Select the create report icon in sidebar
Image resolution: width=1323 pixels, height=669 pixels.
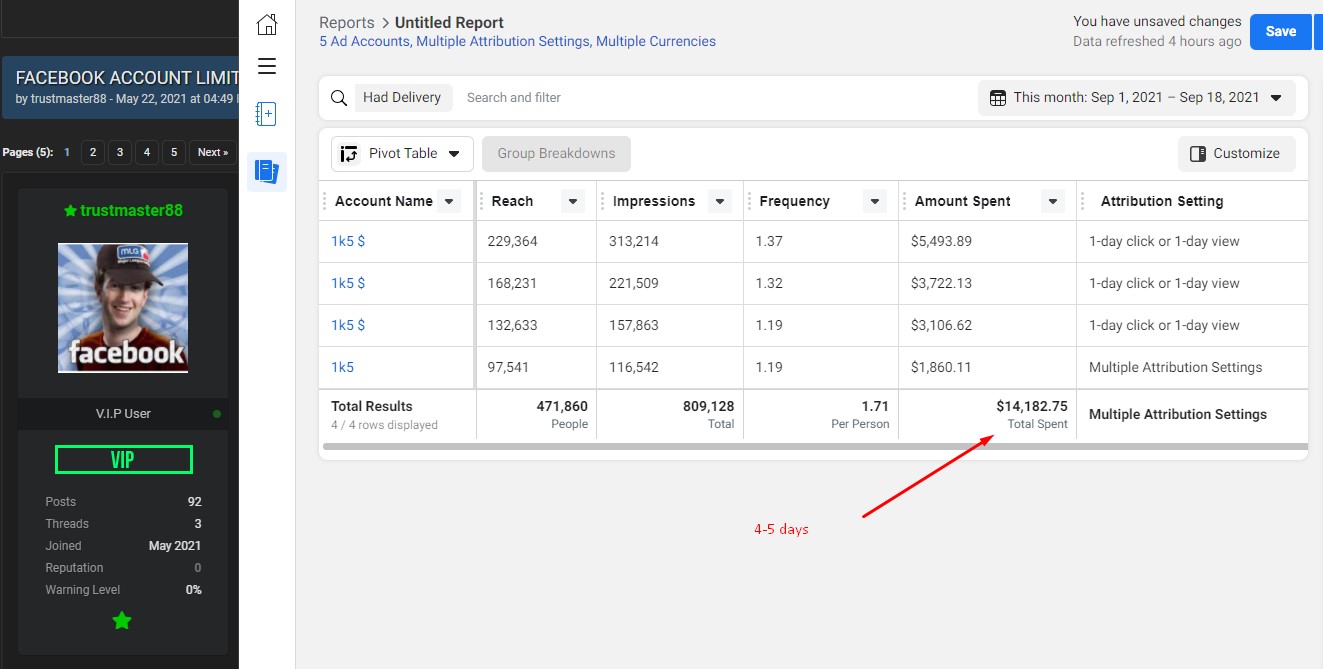tap(266, 114)
